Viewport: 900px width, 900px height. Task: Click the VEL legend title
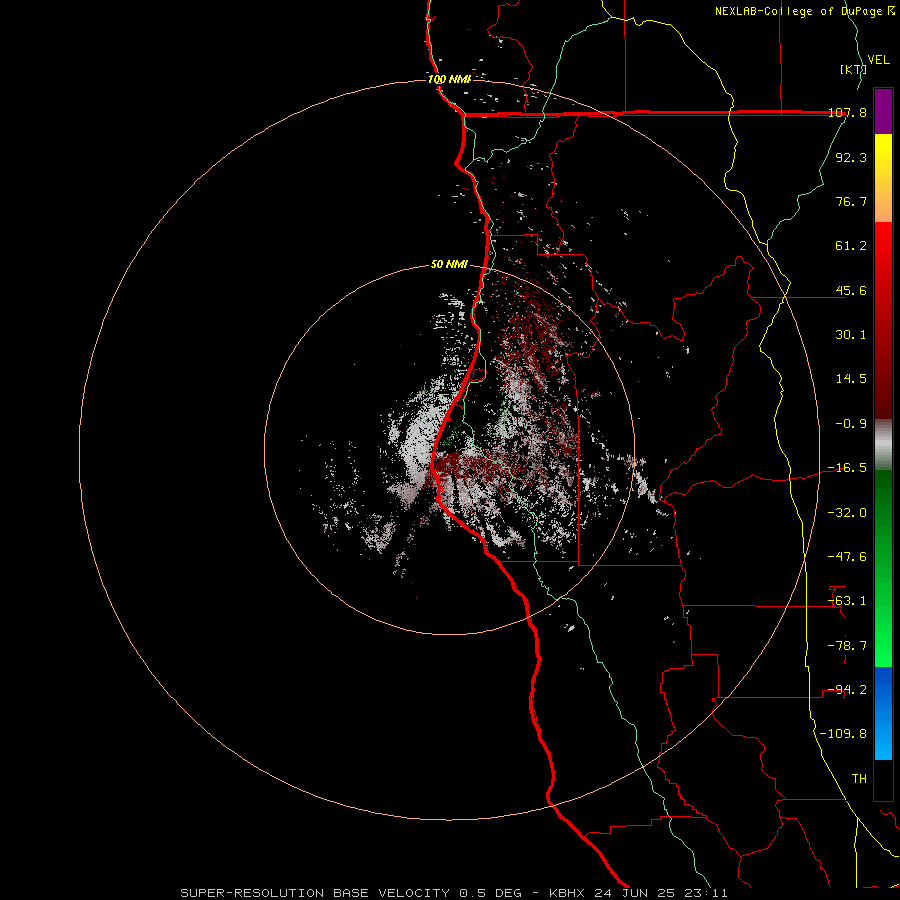tap(878, 60)
